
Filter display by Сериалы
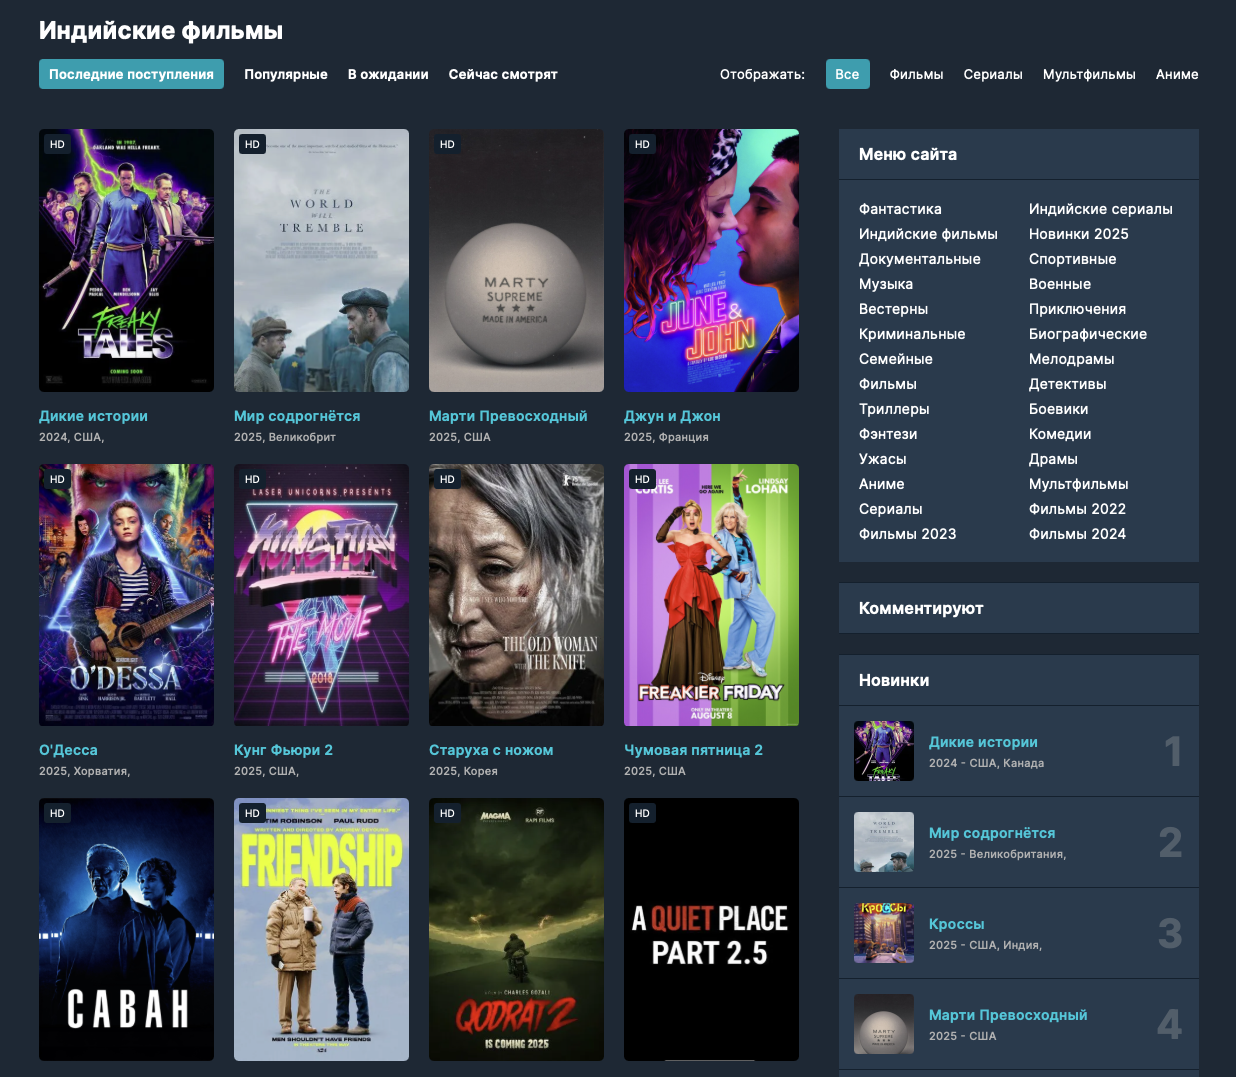[993, 74]
